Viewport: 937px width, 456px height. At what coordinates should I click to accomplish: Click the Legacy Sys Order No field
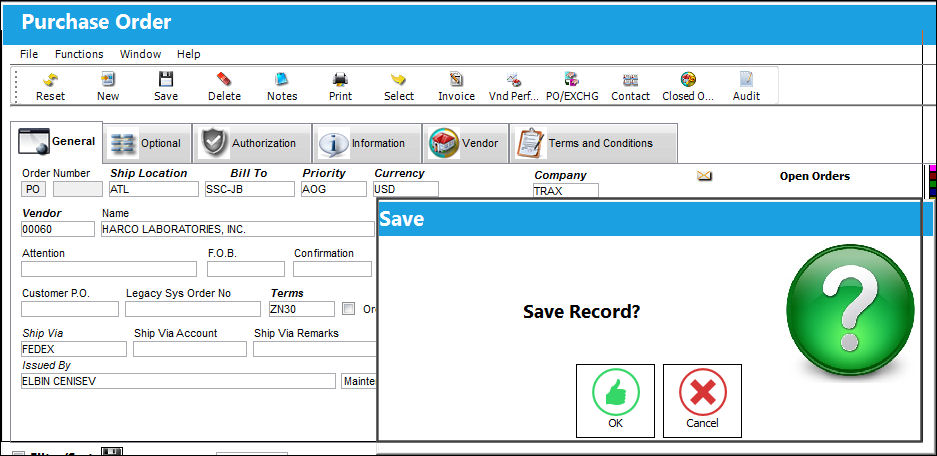193,309
